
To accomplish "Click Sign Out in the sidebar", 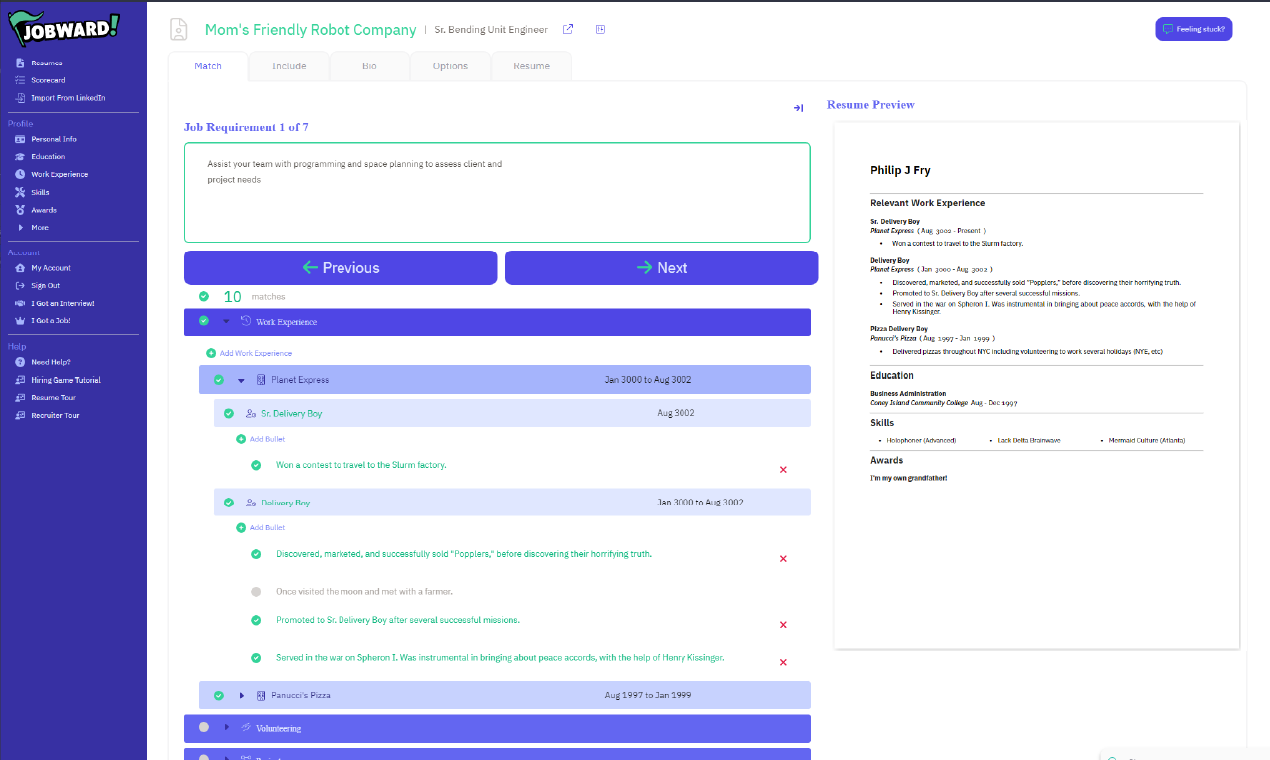I will click(x=46, y=286).
